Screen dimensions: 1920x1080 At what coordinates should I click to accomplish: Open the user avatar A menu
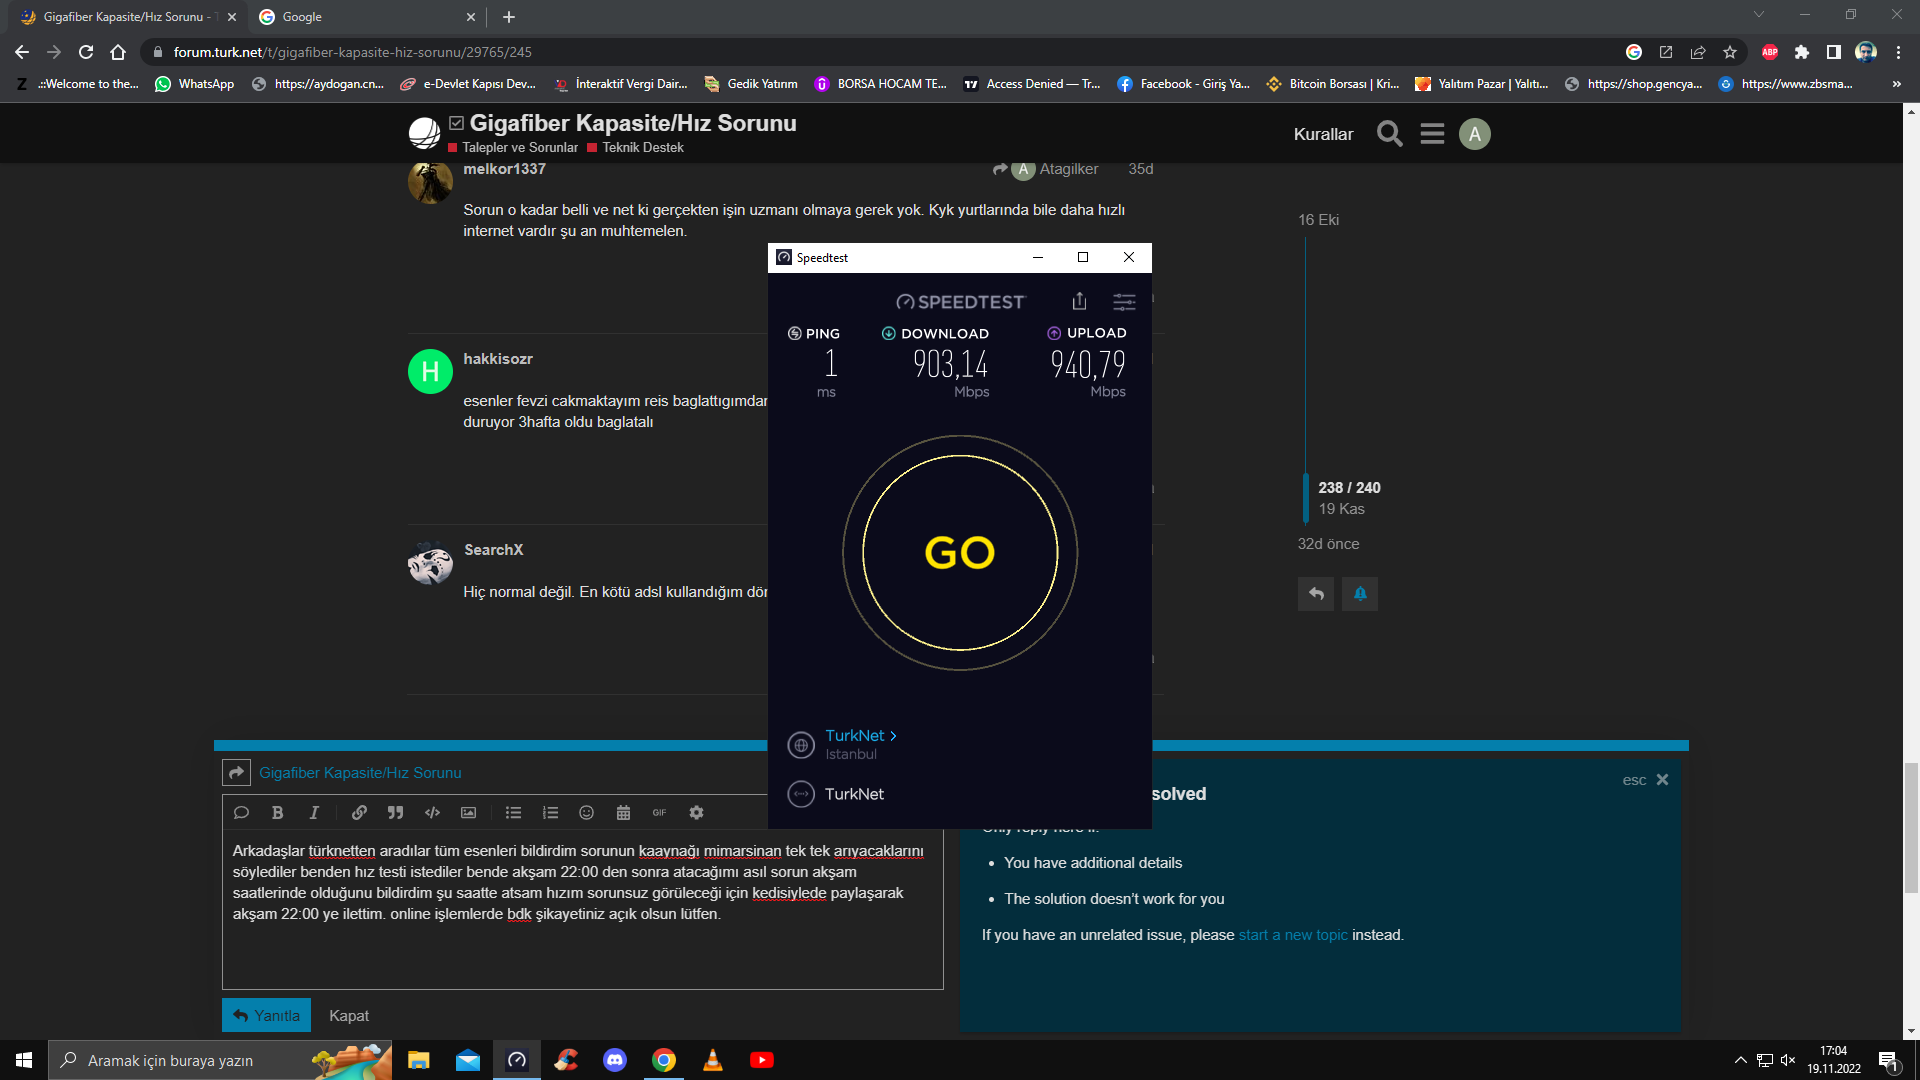pos(1475,134)
